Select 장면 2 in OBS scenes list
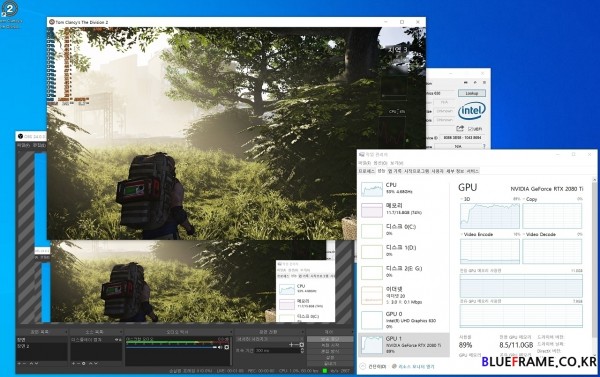Viewport: 600px width, 377px height. coord(41,346)
